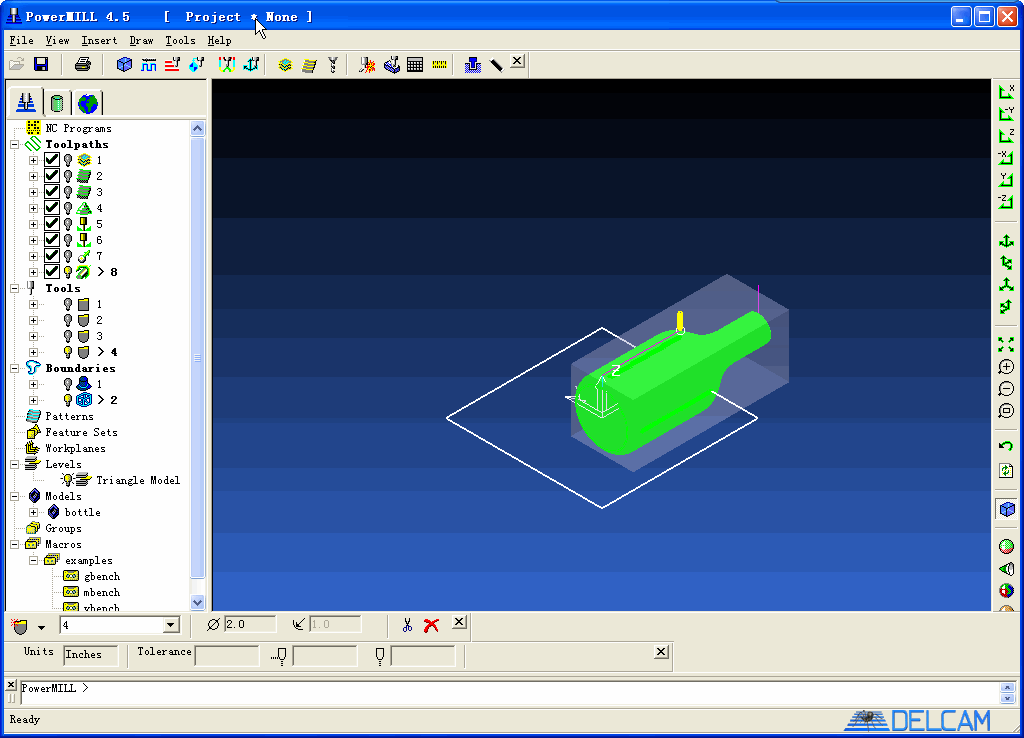This screenshot has width=1024, height=738.
Task: Open the Tools menu
Action: pos(180,40)
